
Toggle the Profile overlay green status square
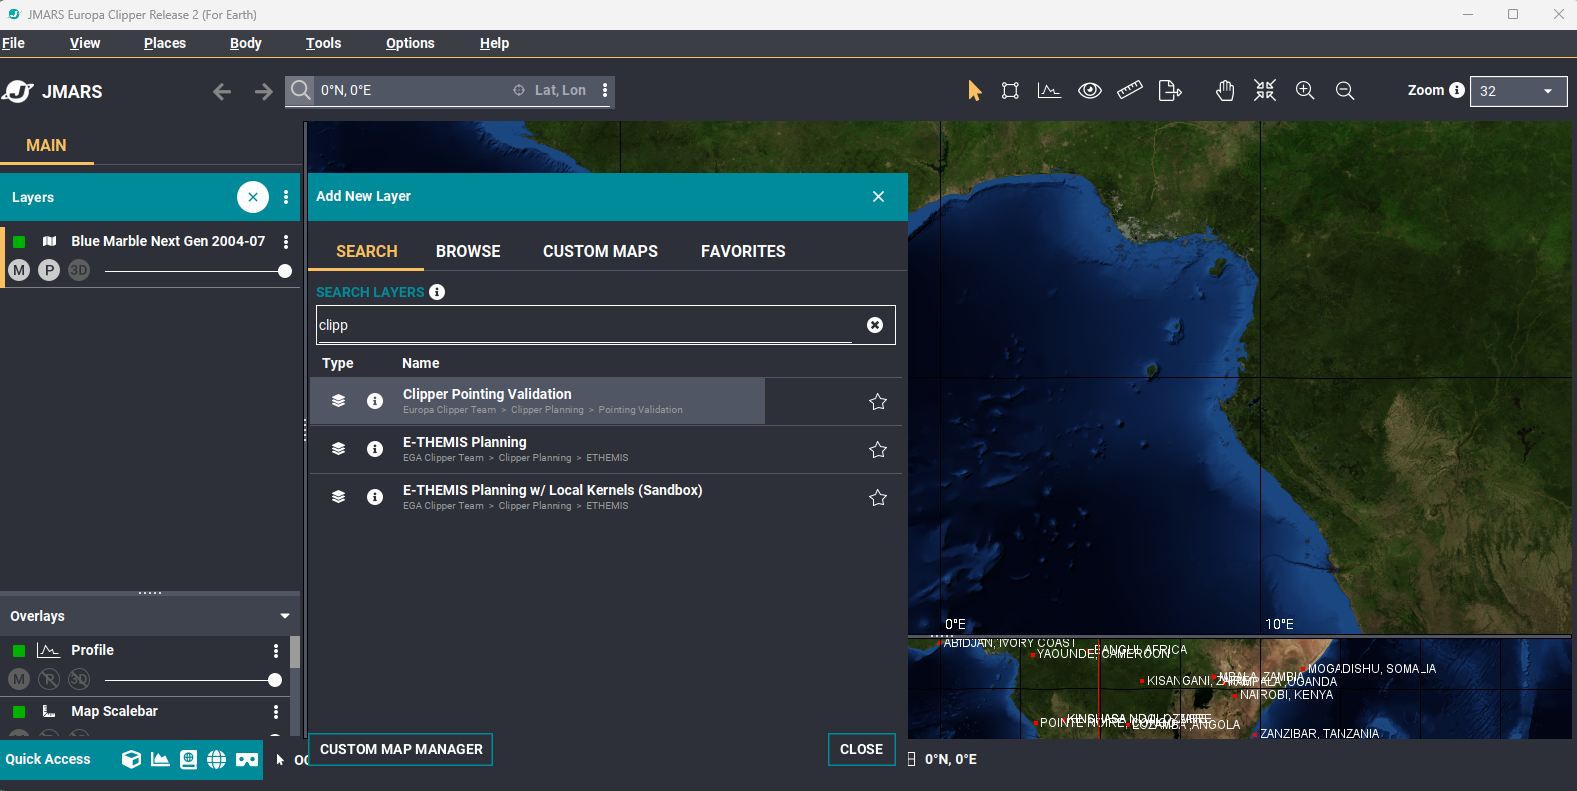pos(19,651)
